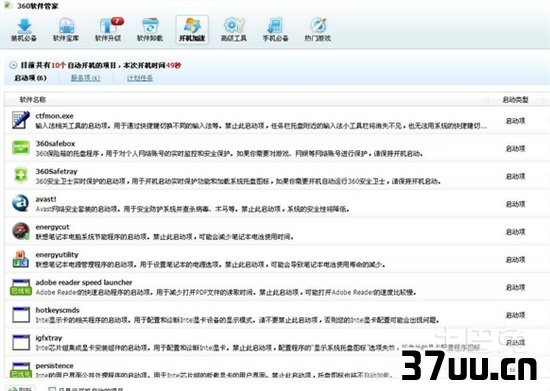Click the avast! startup item icon
Image resolution: width=550 pixels, height=391 pixels.
pos(20,203)
